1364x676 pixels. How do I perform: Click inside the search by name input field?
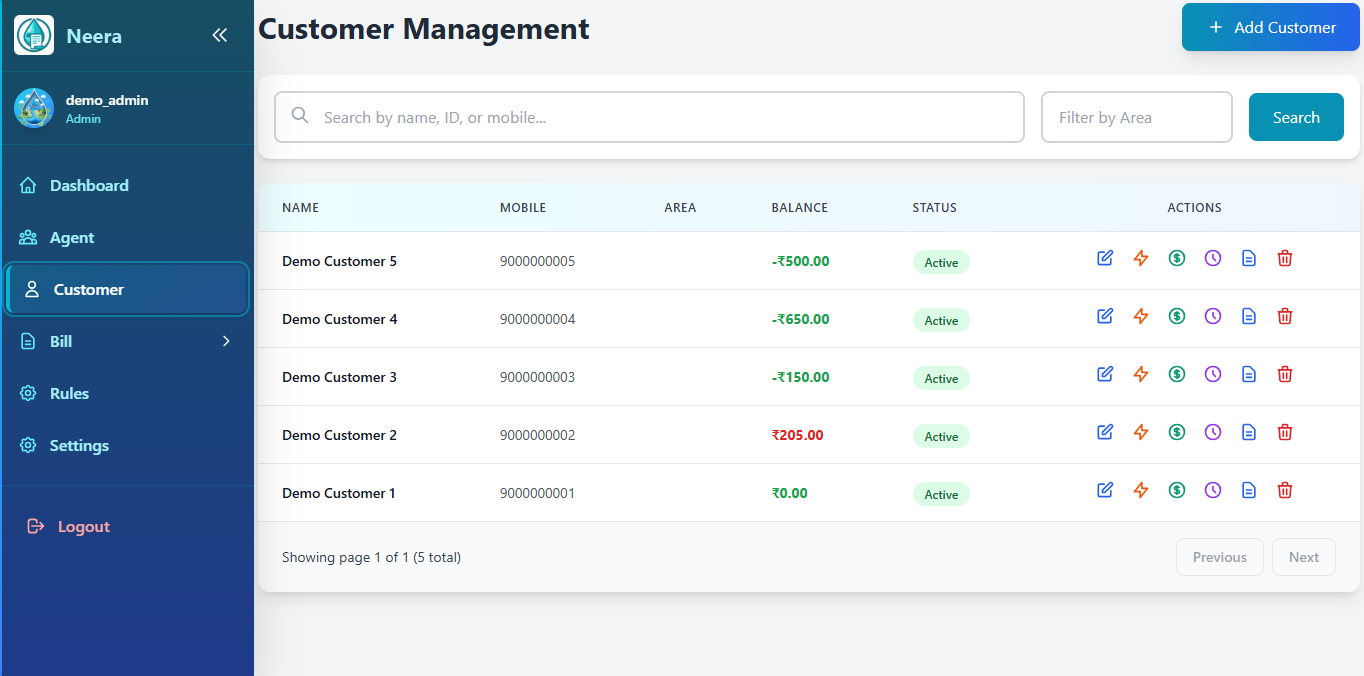[648, 116]
